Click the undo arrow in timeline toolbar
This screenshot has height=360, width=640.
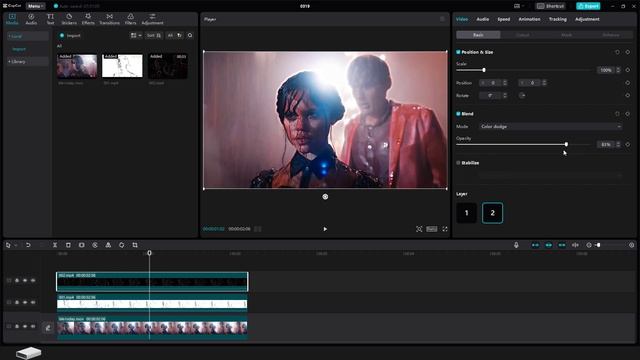click(x=28, y=245)
